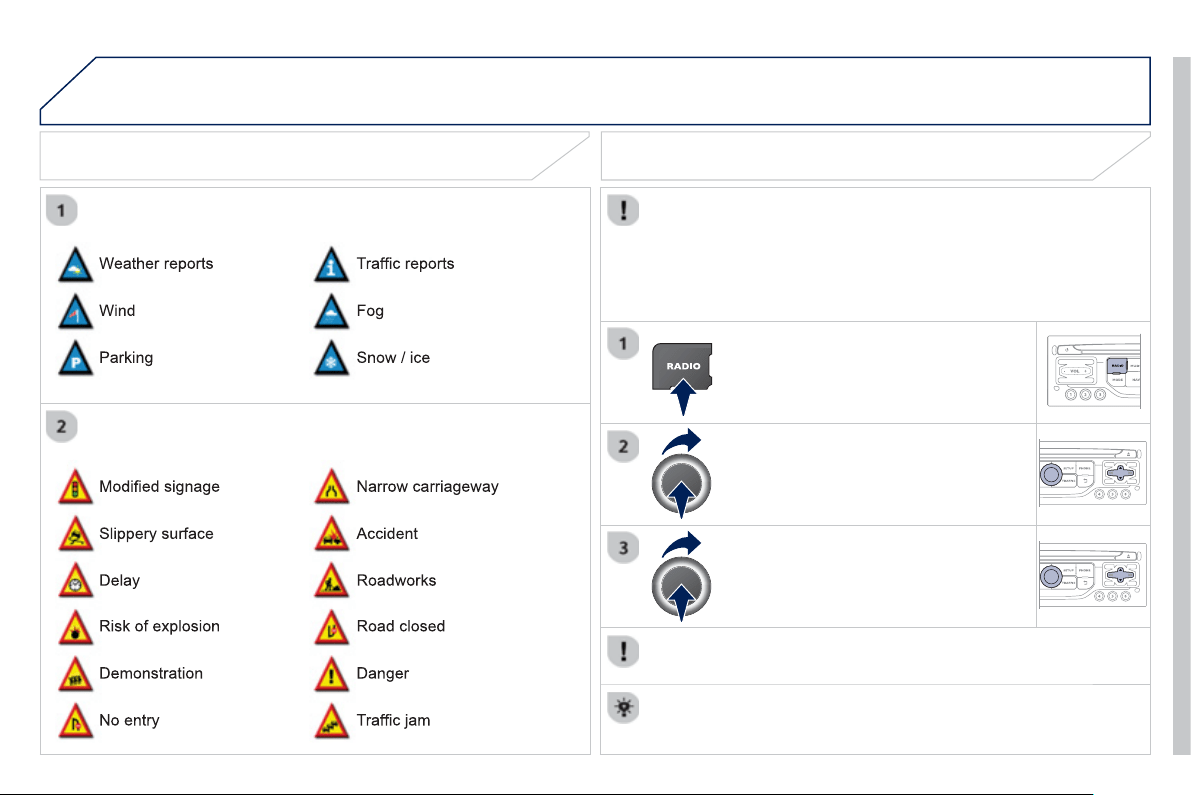The image size is (1192, 795).
Task: Click the "Traffic reports" label
Action: pyautogui.click(x=405, y=264)
